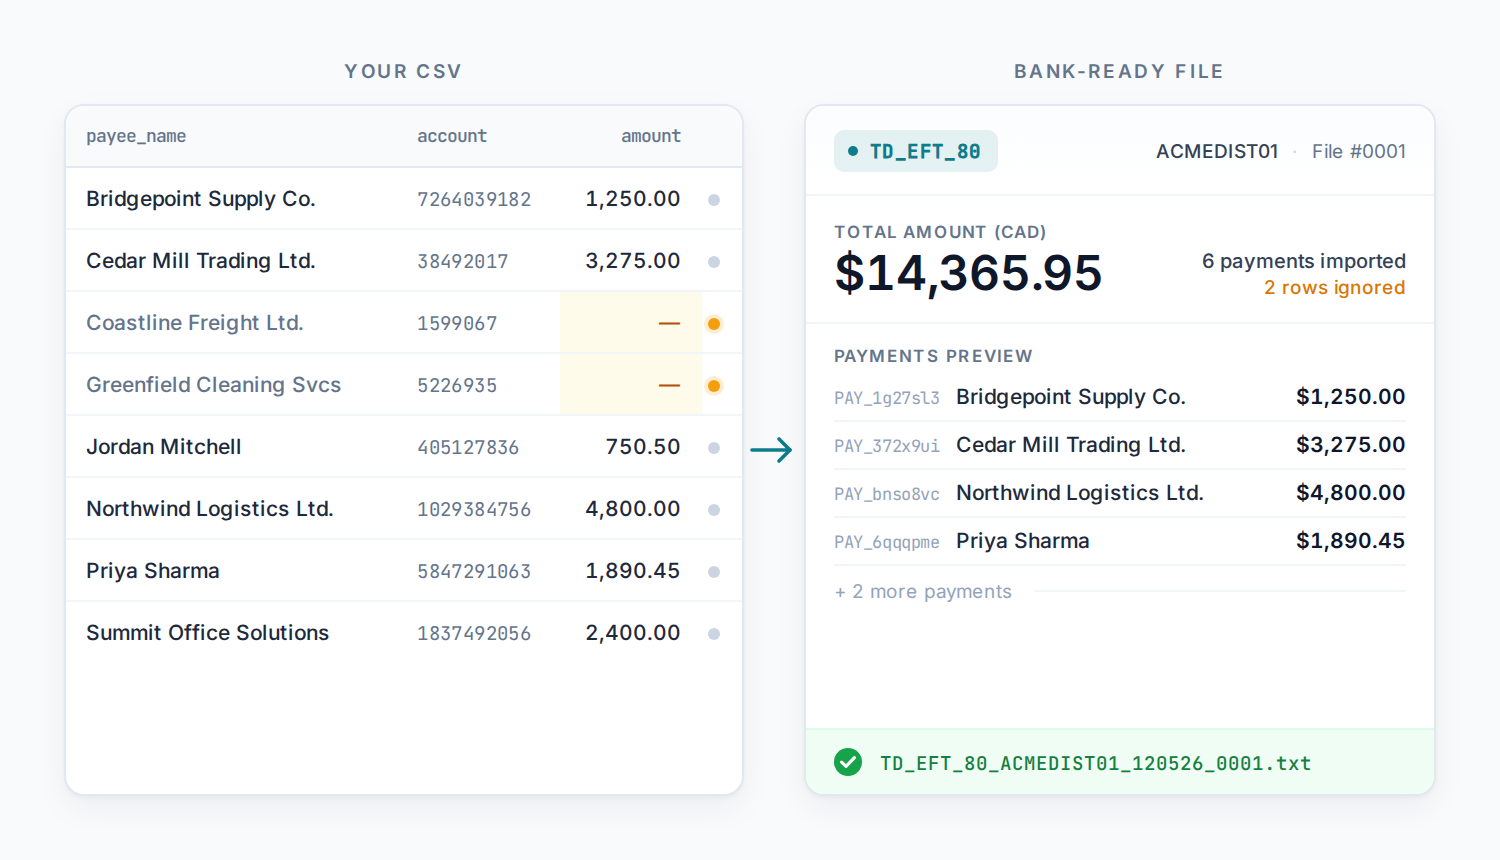Viewport: 1500px width, 860px height.
Task: Click the $3,275.00 preview amount
Action: [1351, 445]
